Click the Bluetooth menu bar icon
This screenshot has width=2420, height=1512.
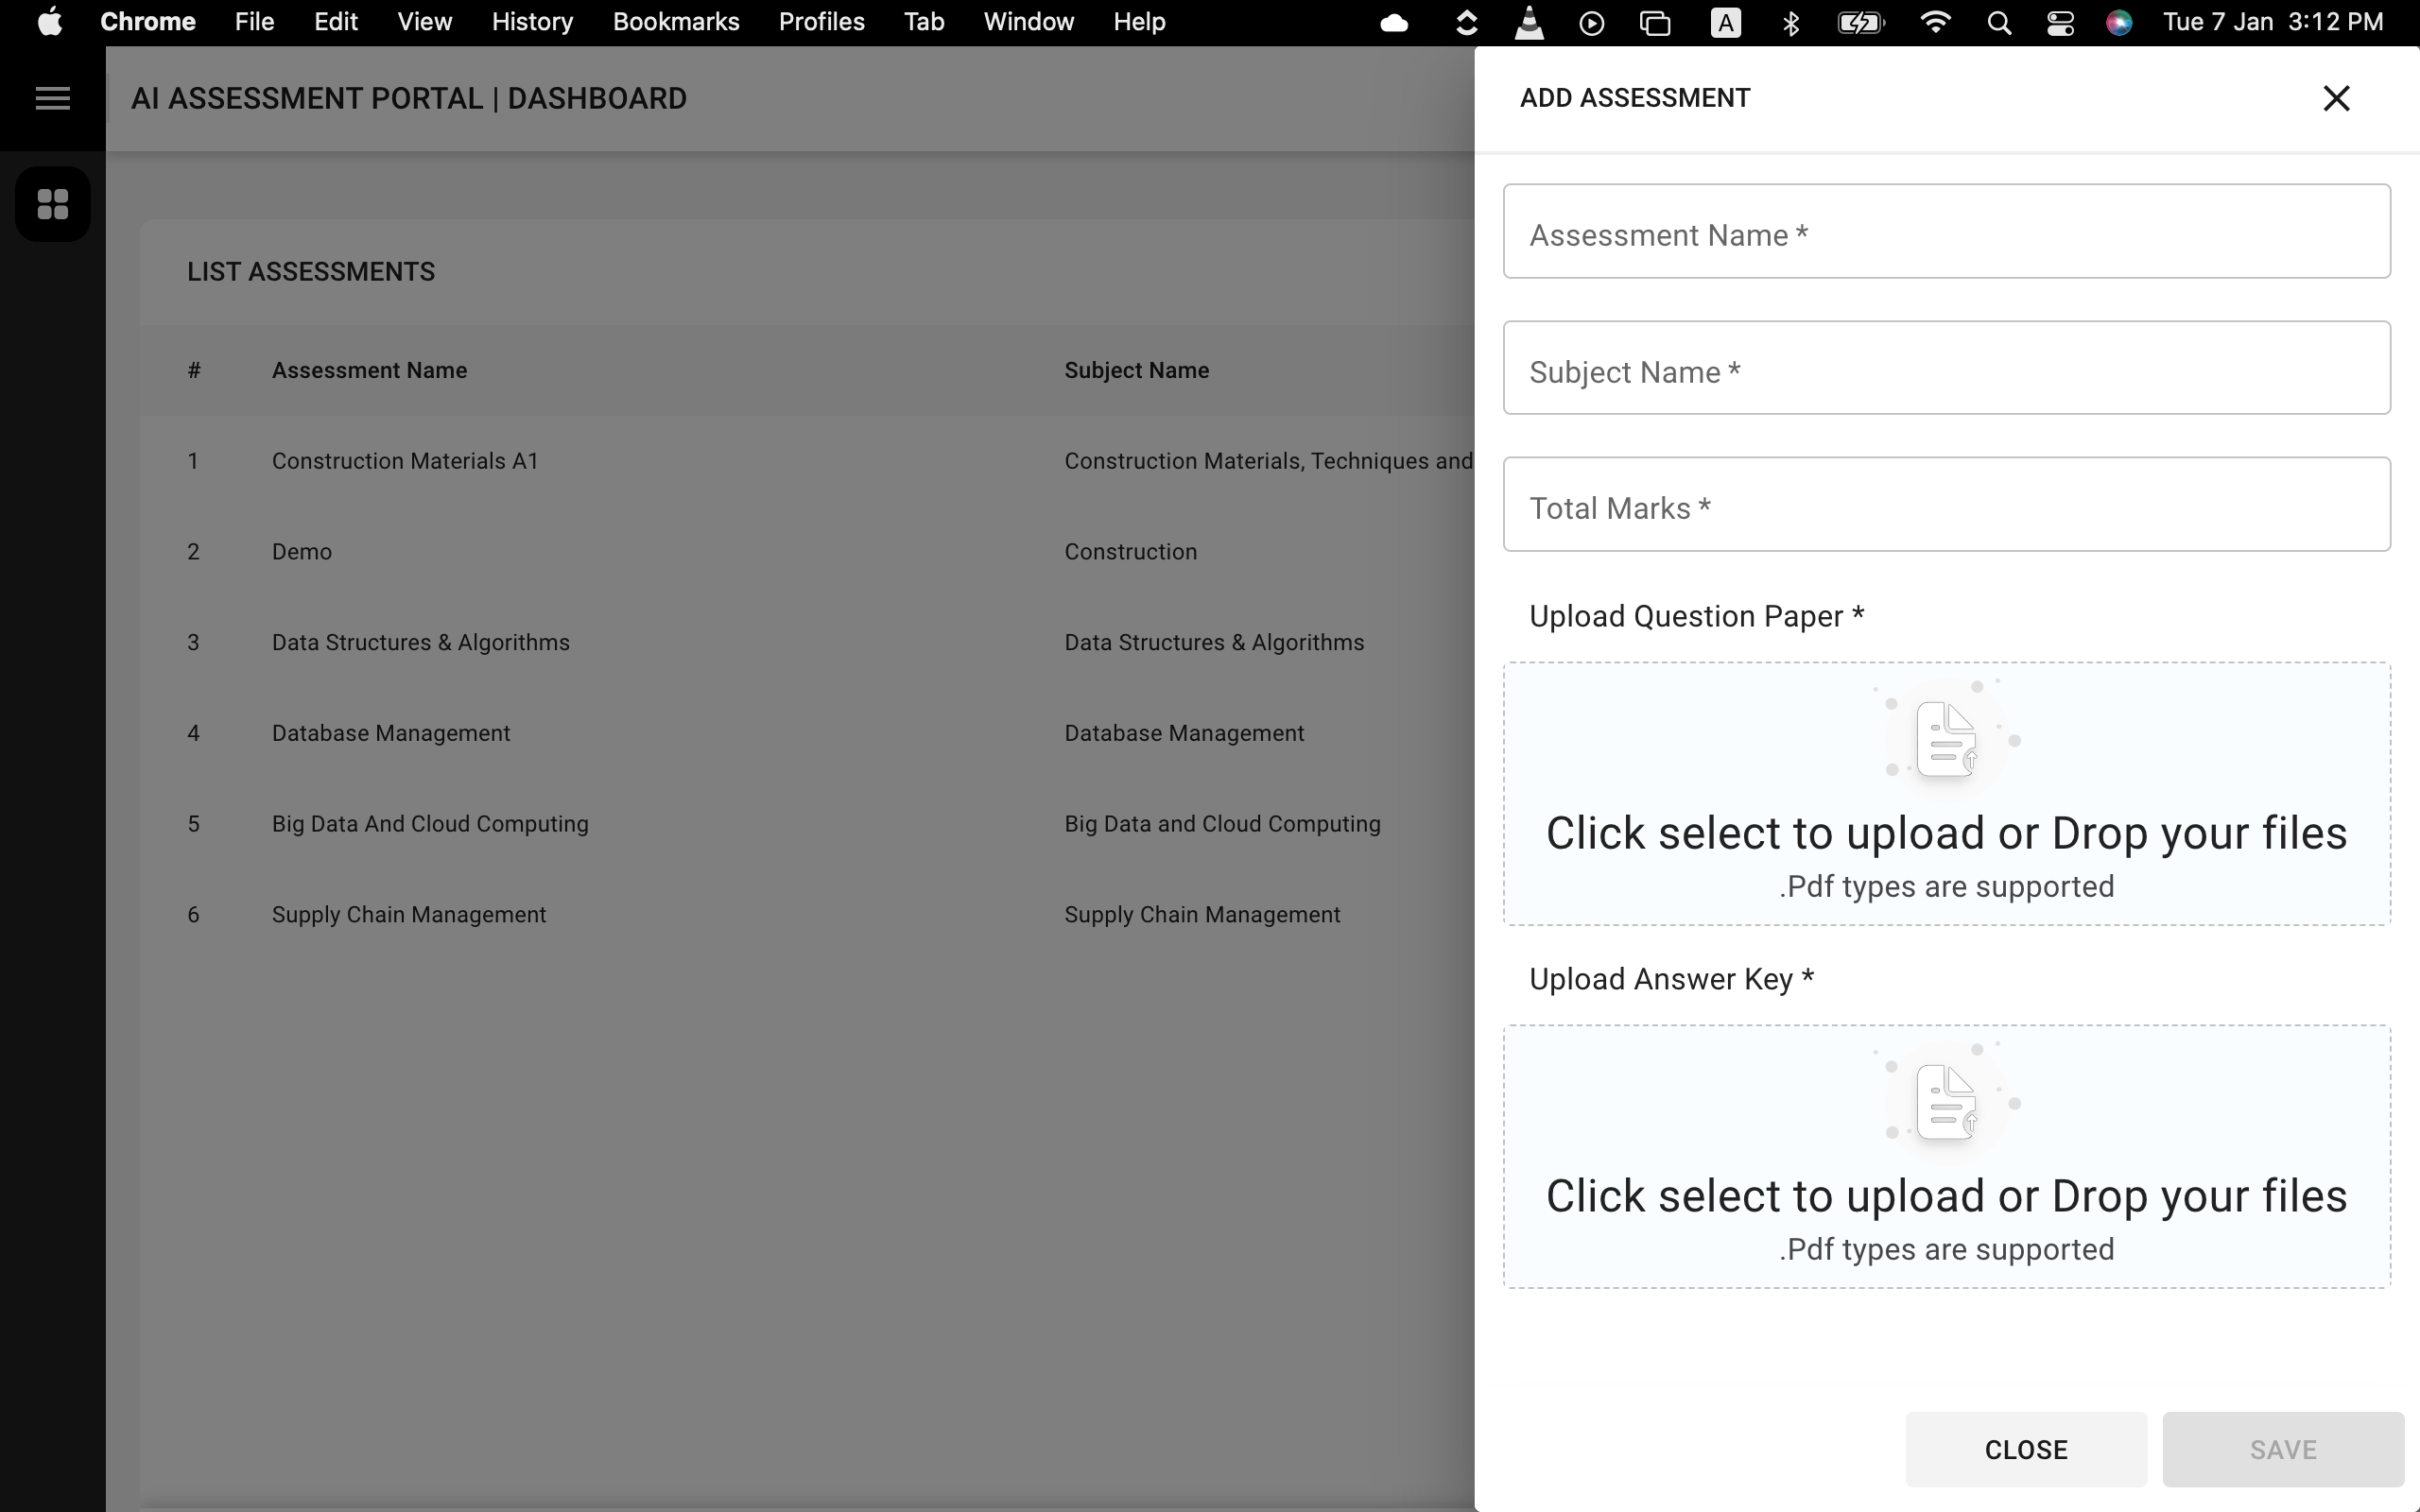(1791, 22)
